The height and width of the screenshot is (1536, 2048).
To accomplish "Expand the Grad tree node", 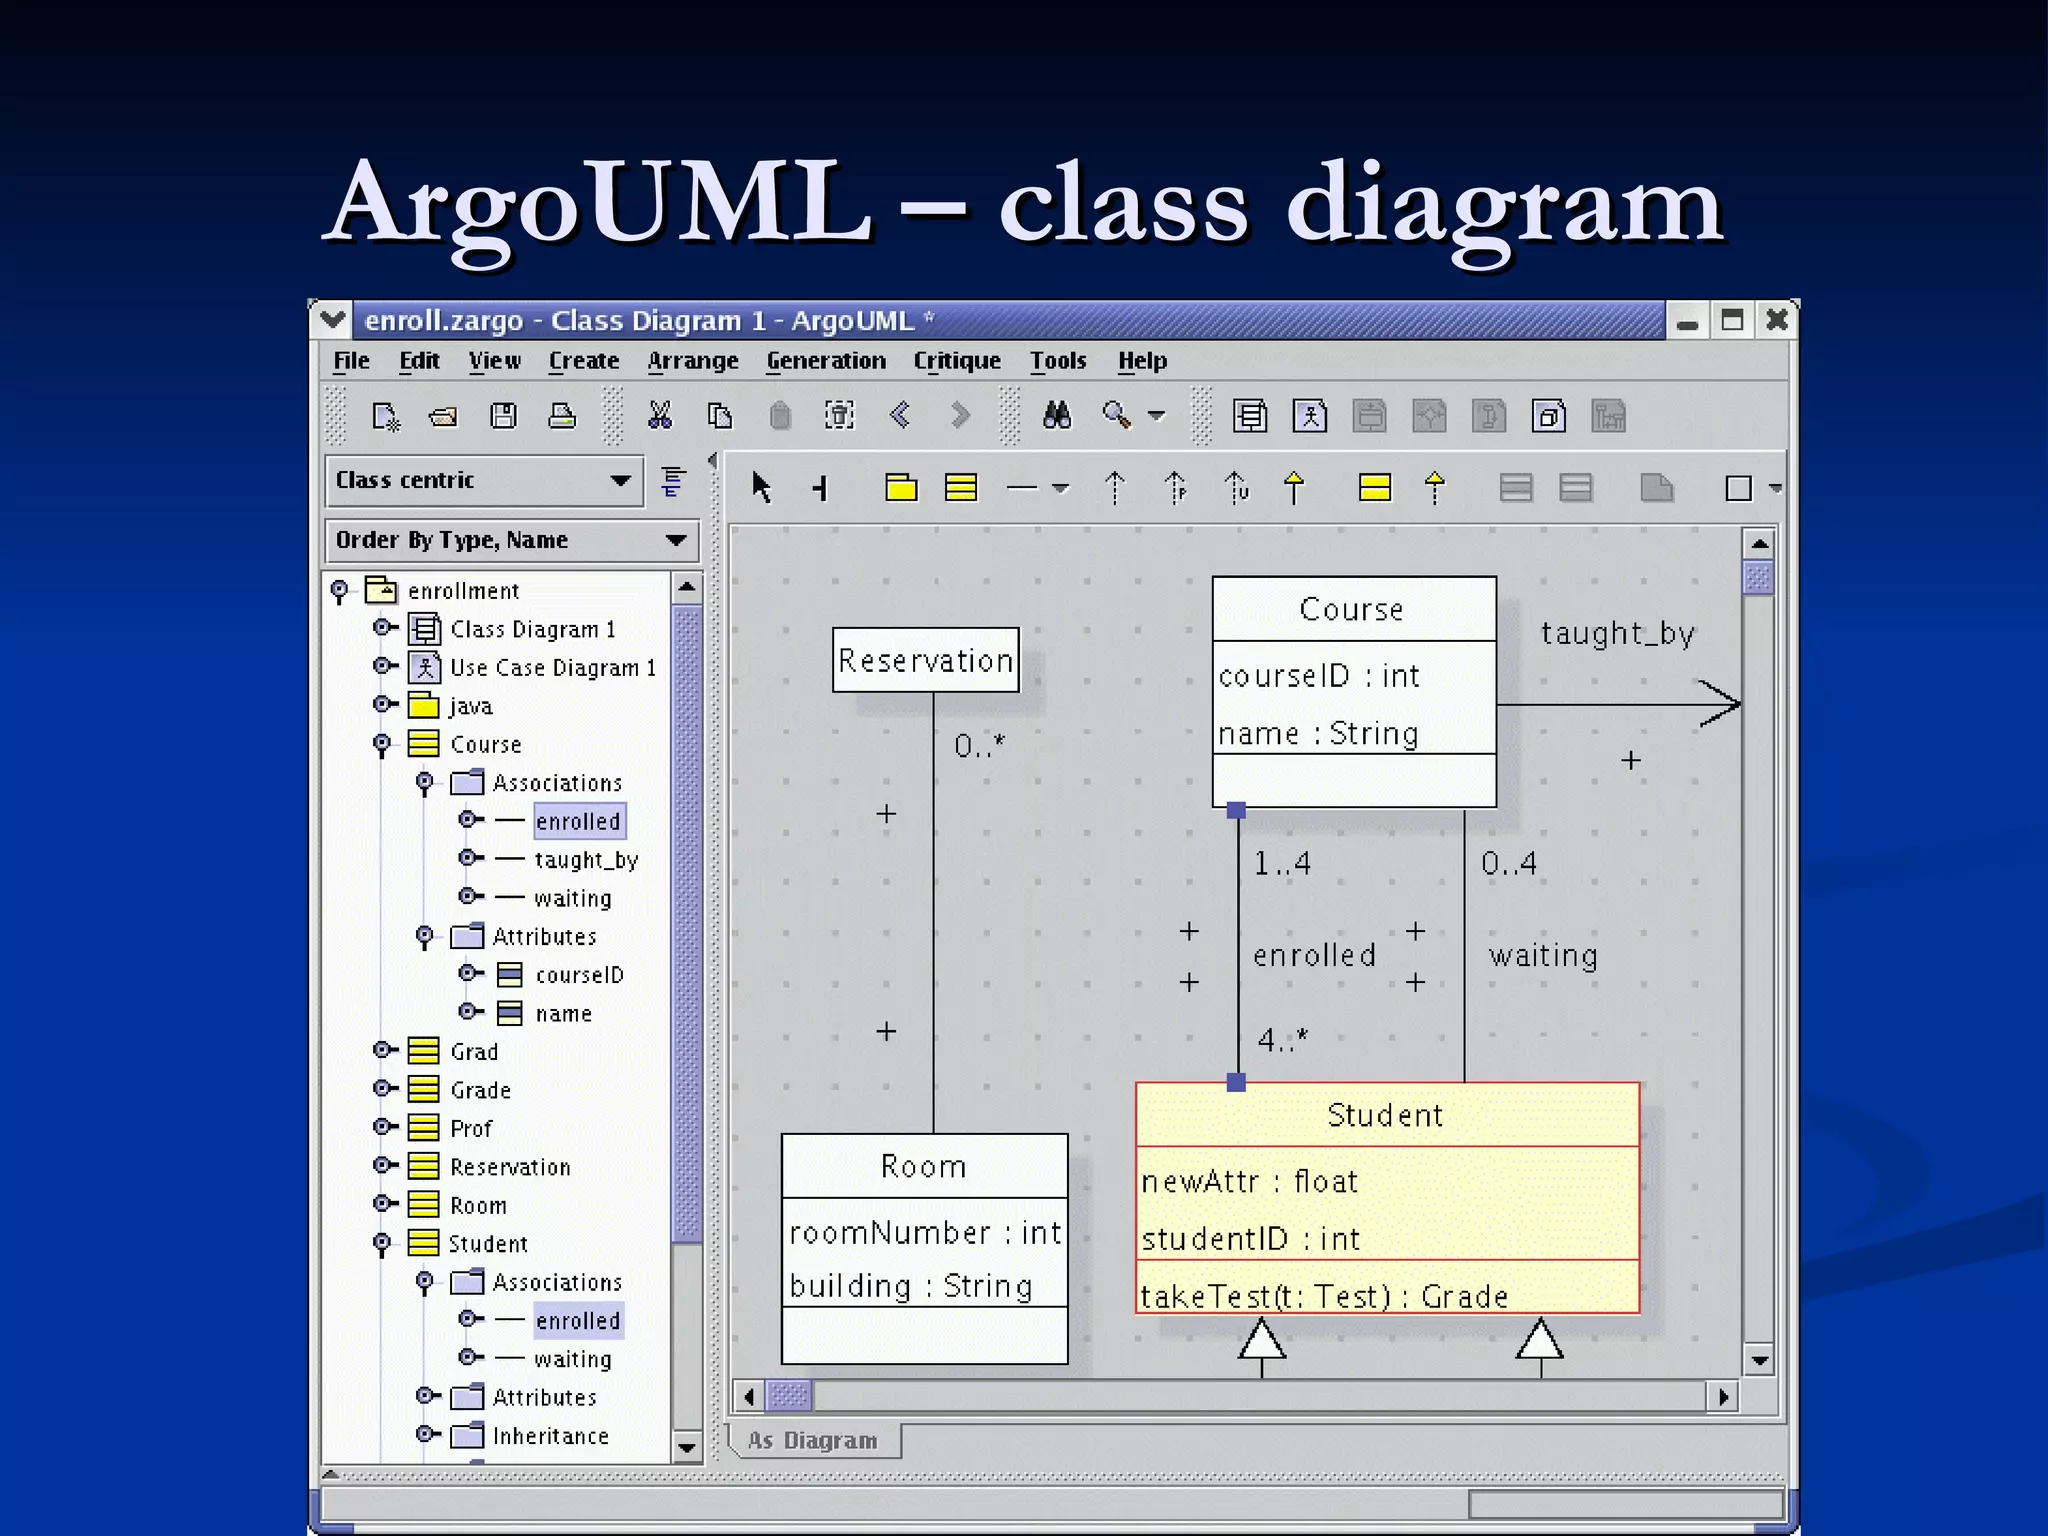I will click(x=384, y=1050).
